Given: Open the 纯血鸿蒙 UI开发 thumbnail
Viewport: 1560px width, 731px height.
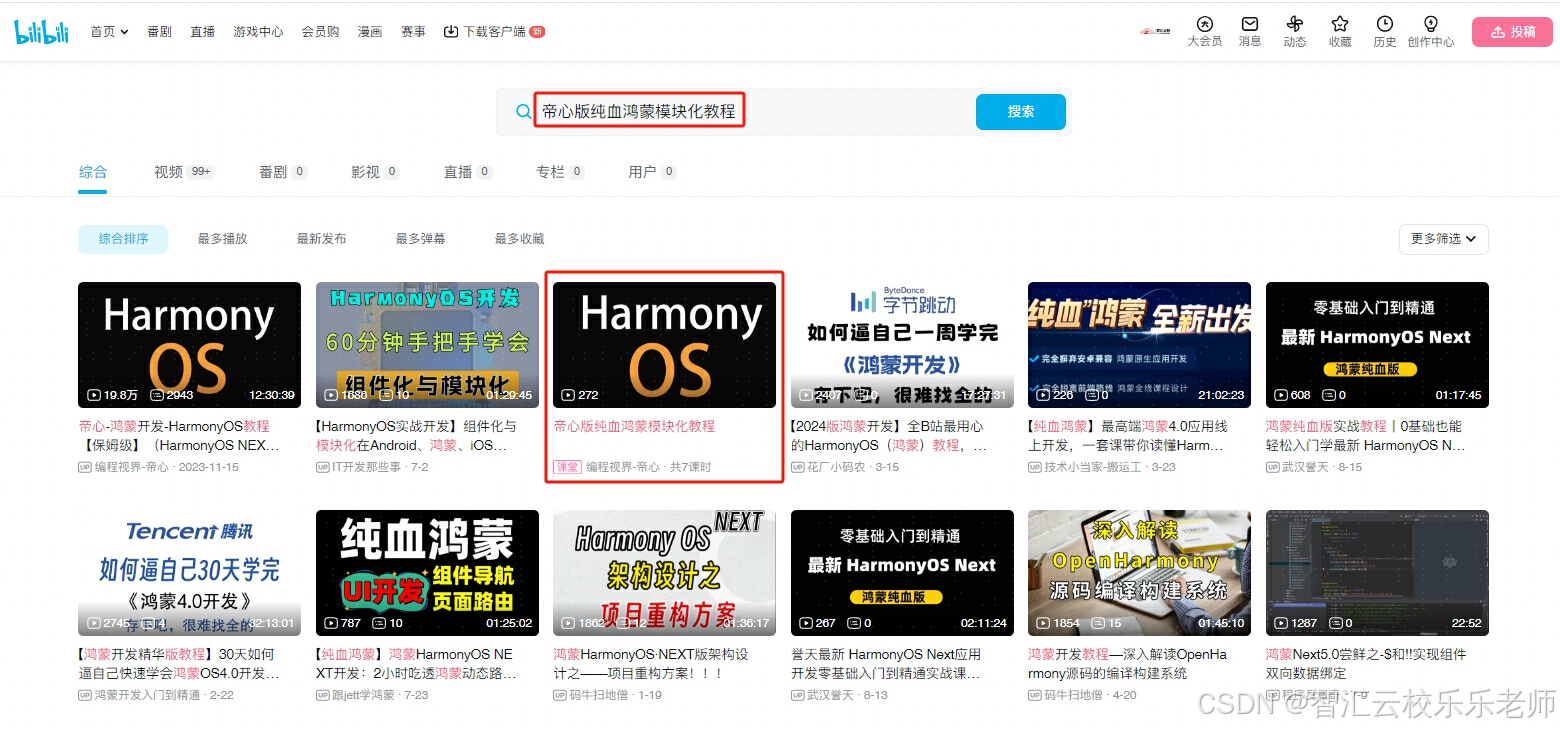Looking at the screenshot, I should pos(427,573).
